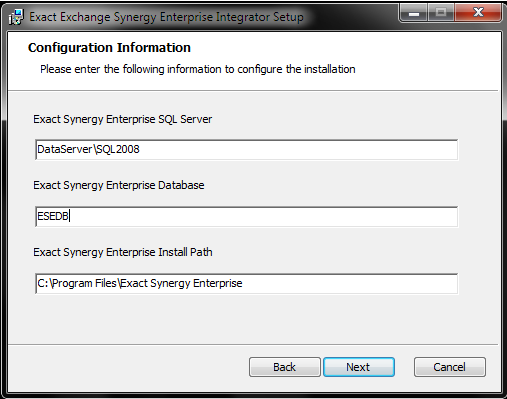This screenshot has width=507, height=399.
Task: Click the 'Configuration Information' heading
Action: tap(109, 48)
